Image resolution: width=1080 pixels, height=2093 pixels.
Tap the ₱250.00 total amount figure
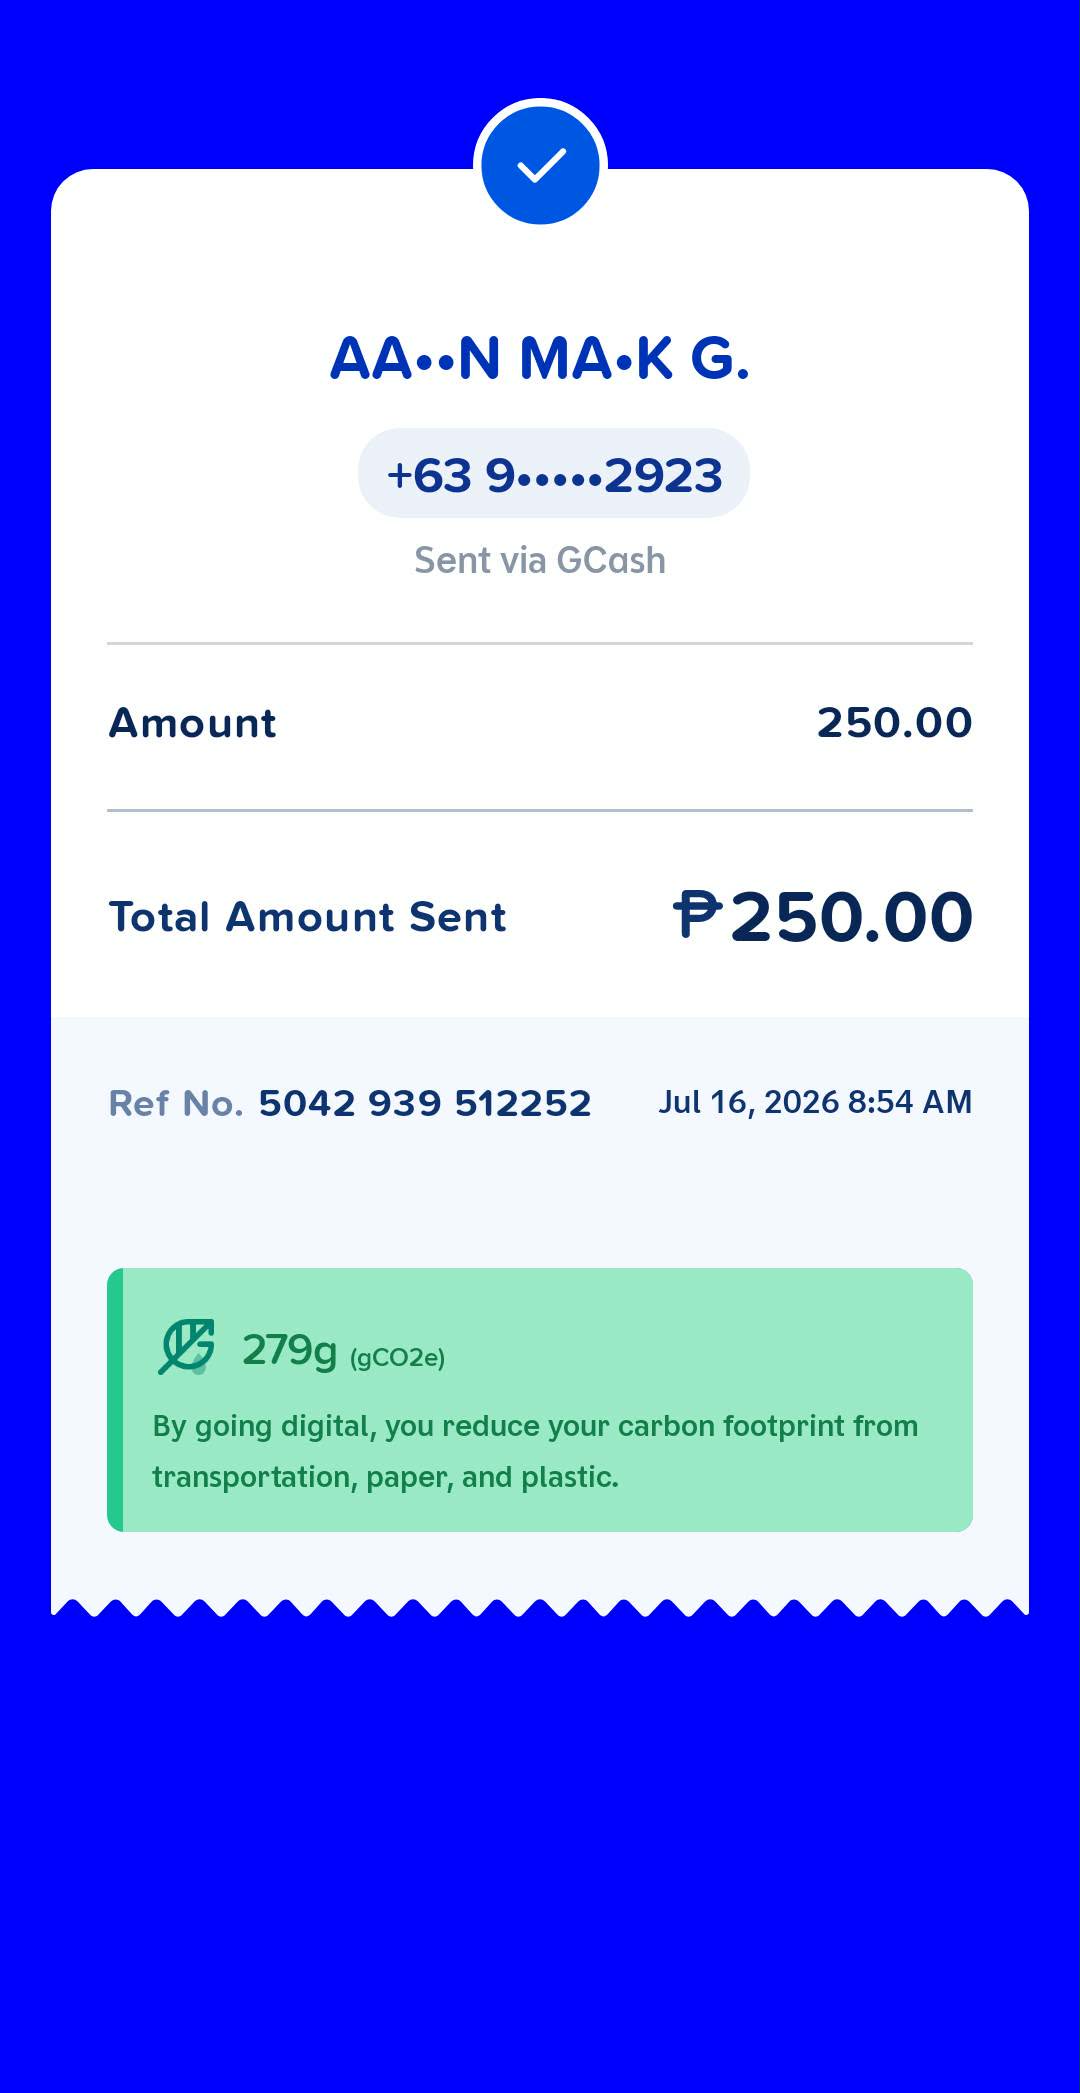point(822,916)
